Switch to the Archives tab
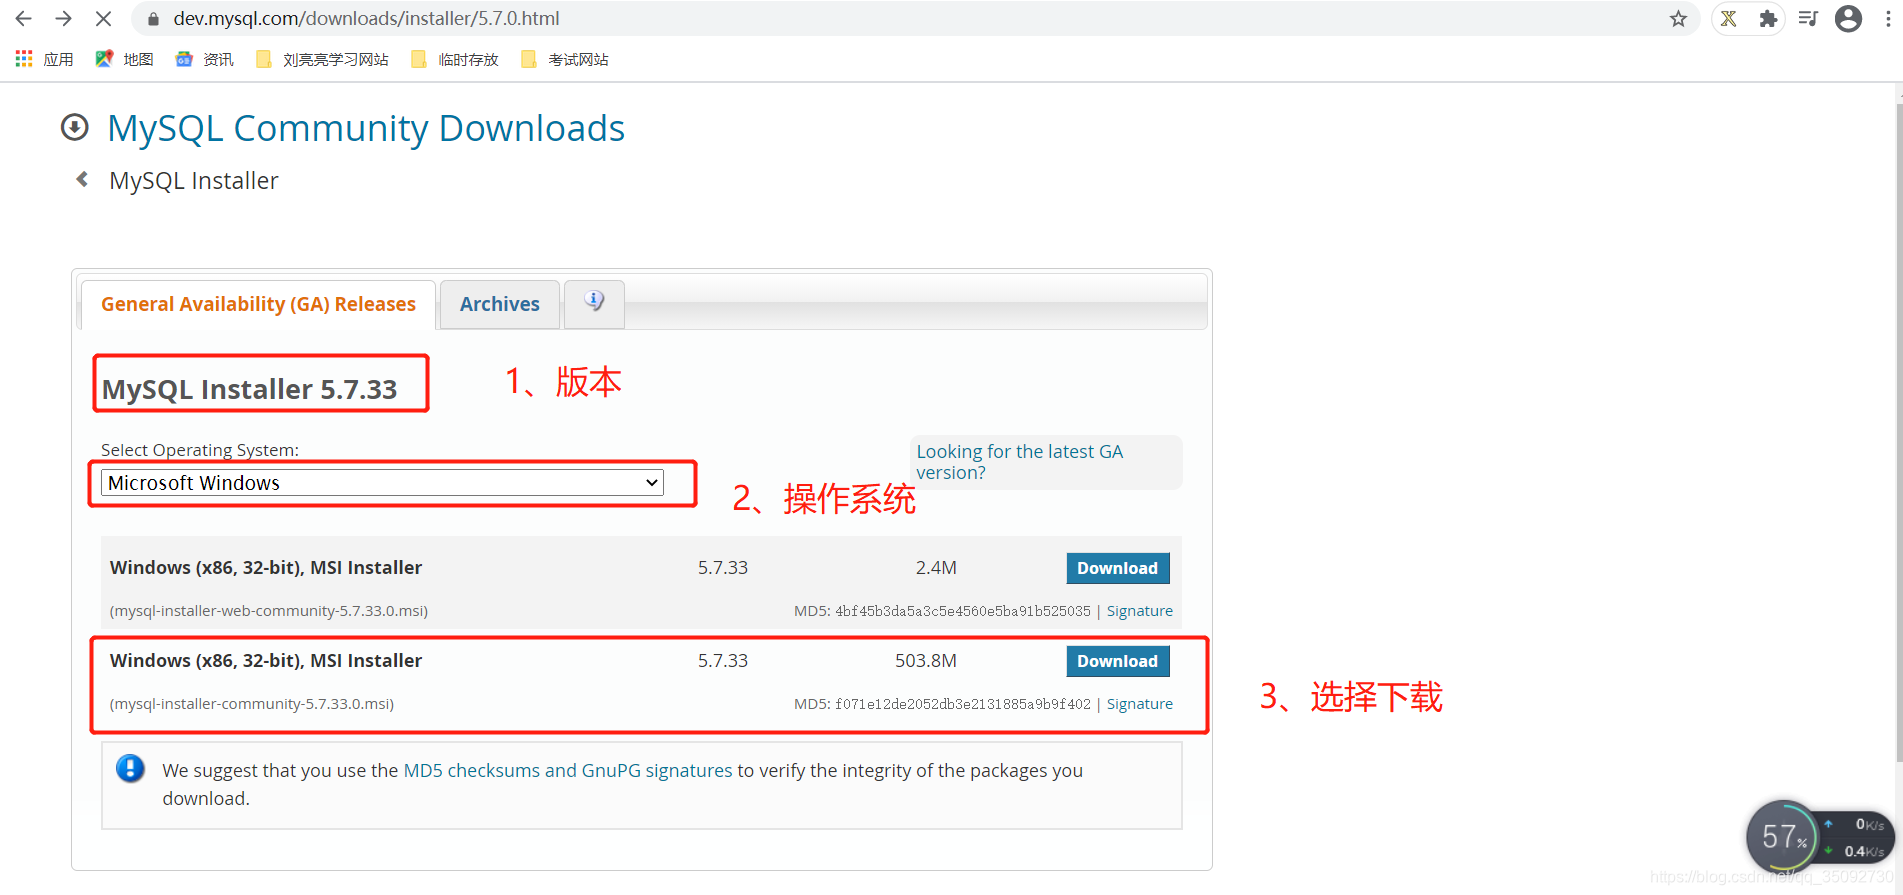 coord(499,304)
